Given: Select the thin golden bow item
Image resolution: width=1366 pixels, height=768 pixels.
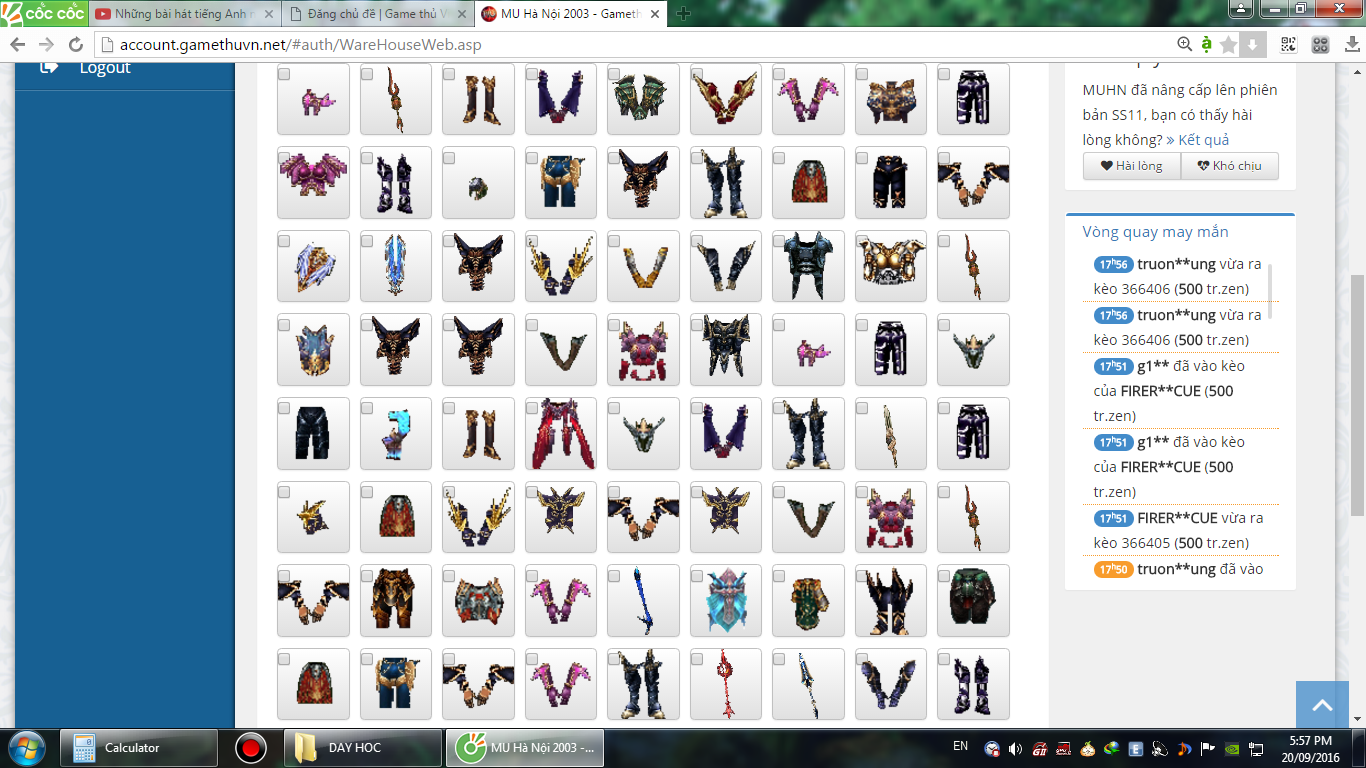Looking at the screenshot, I should click(x=891, y=433).
